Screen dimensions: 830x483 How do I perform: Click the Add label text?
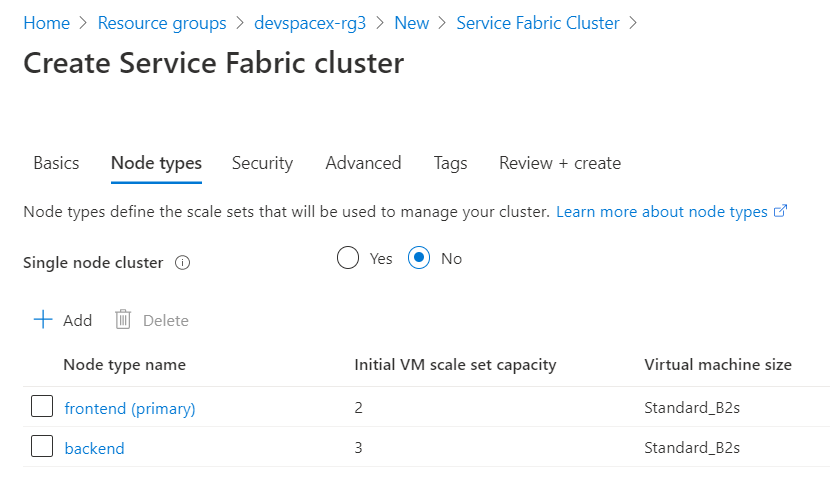pyautogui.click(x=77, y=320)
